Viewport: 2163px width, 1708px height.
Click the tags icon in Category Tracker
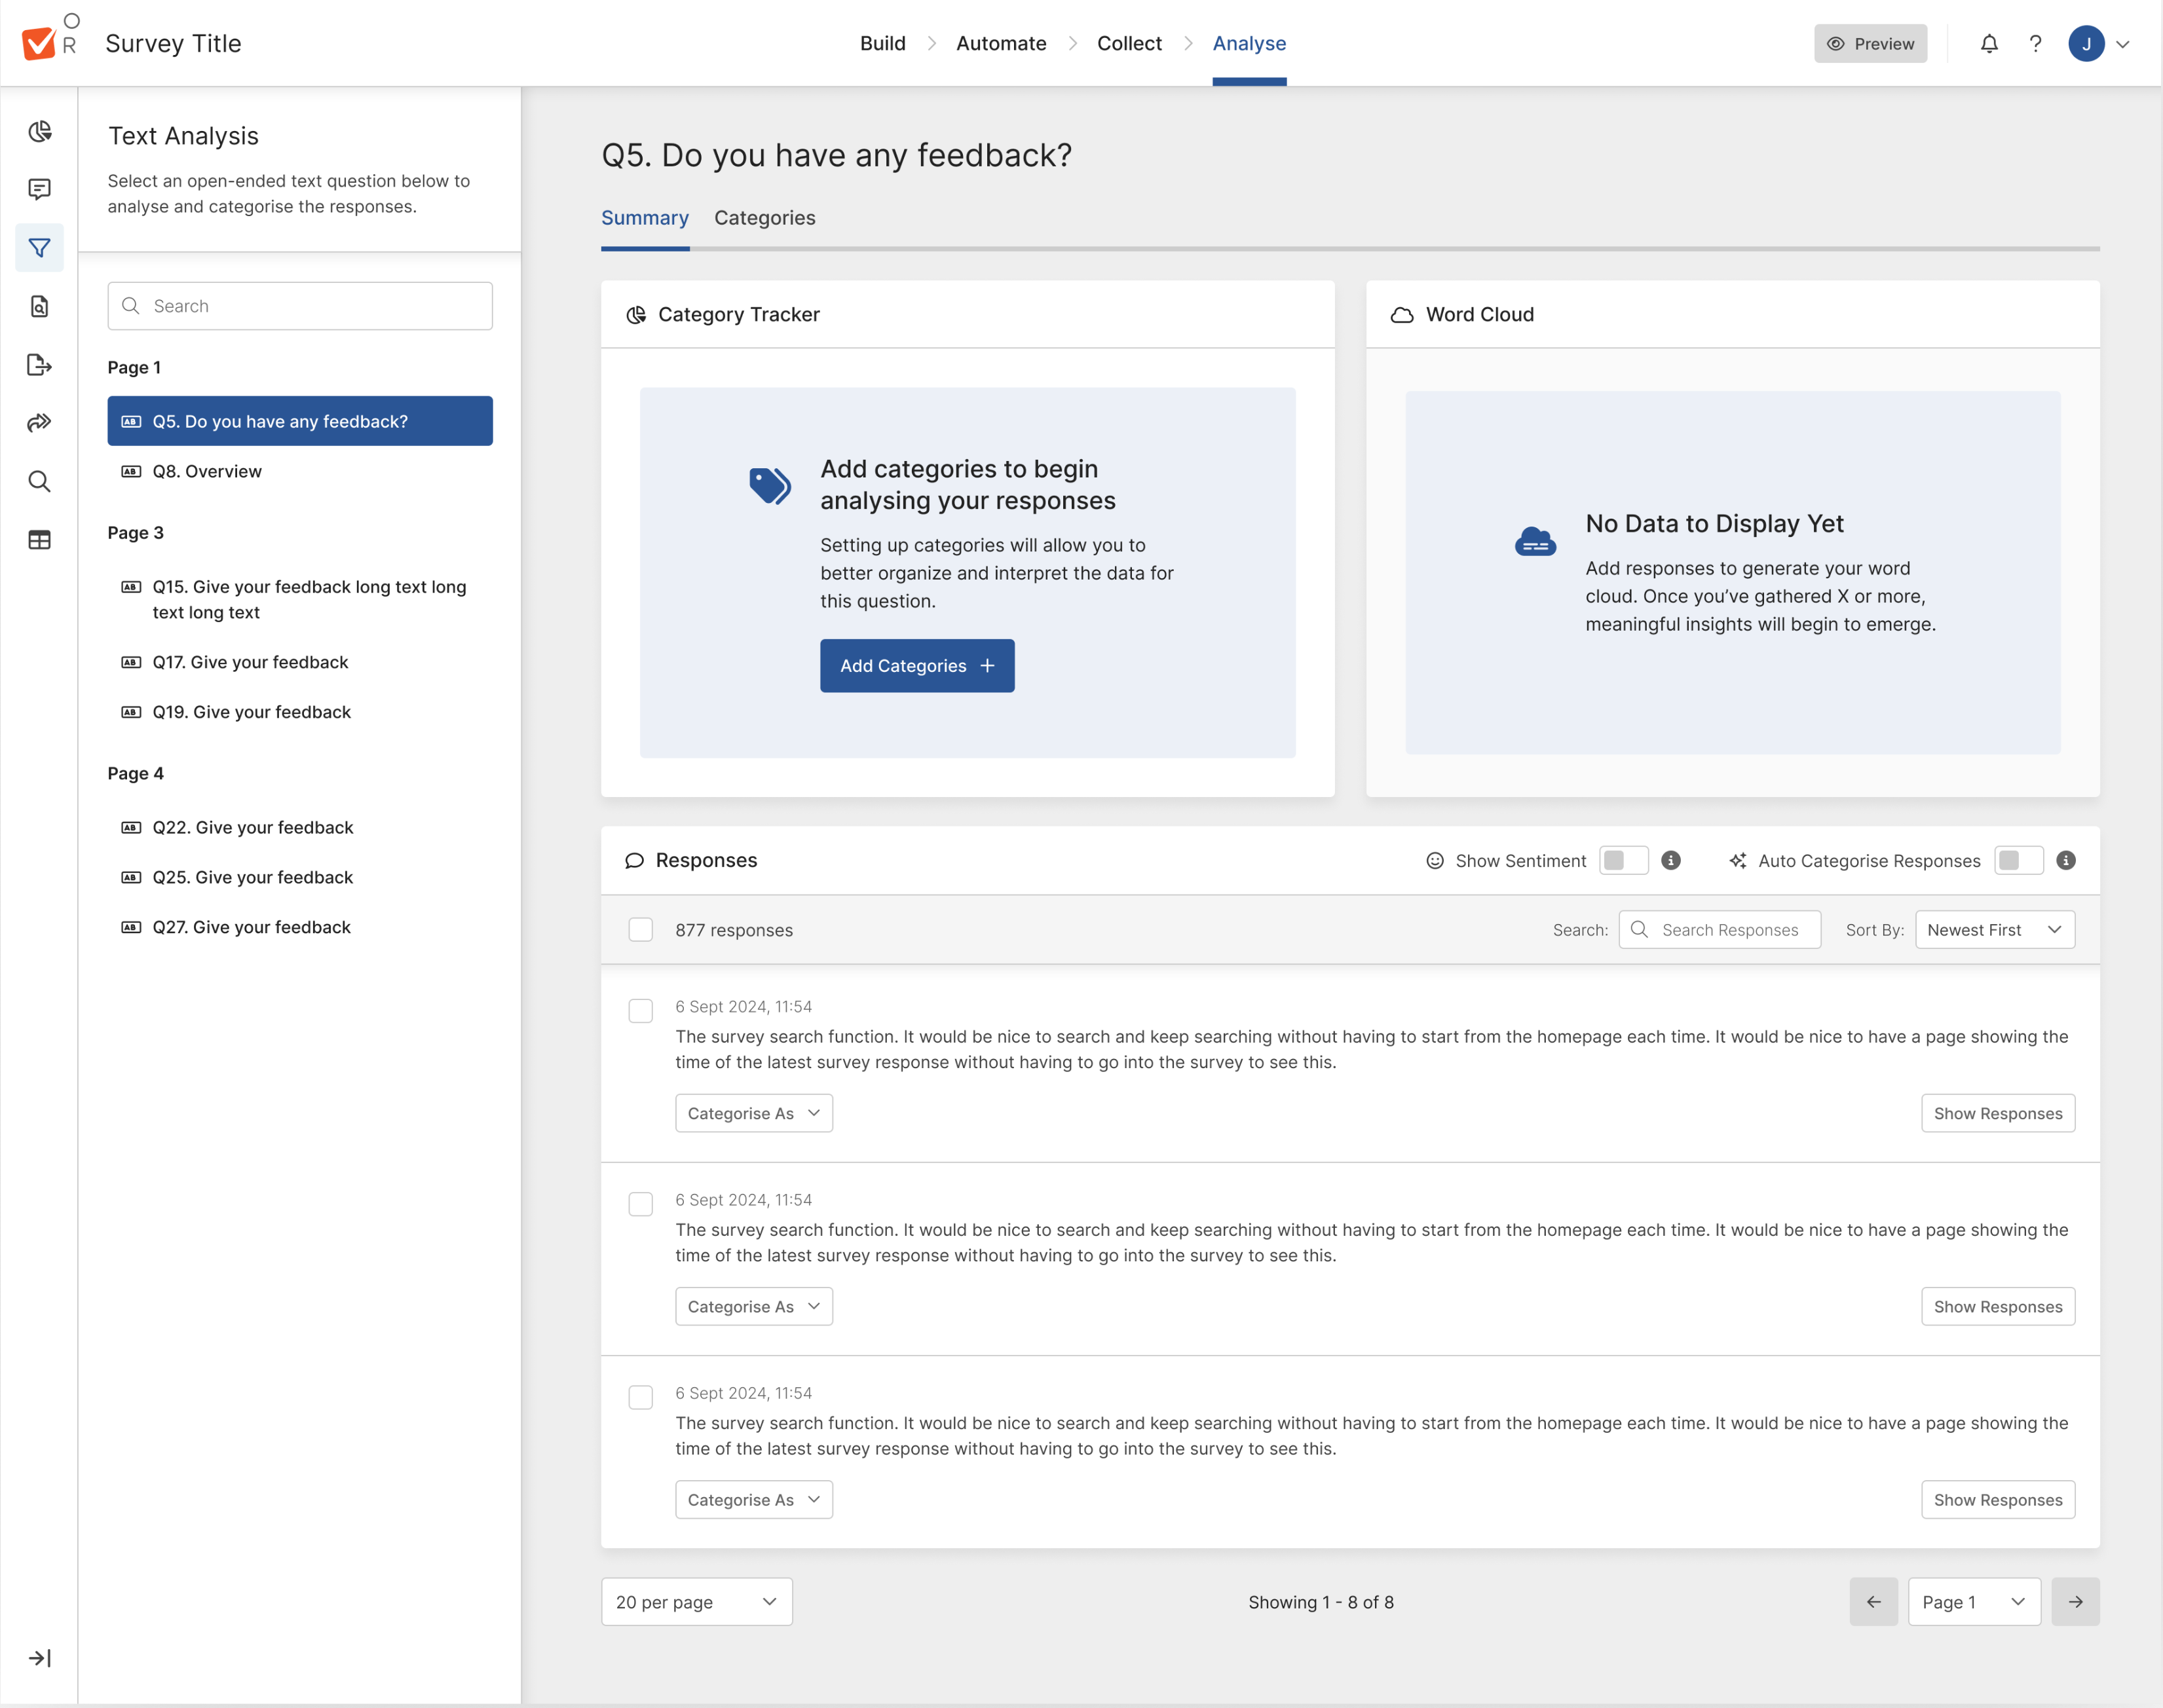point(770,486)
